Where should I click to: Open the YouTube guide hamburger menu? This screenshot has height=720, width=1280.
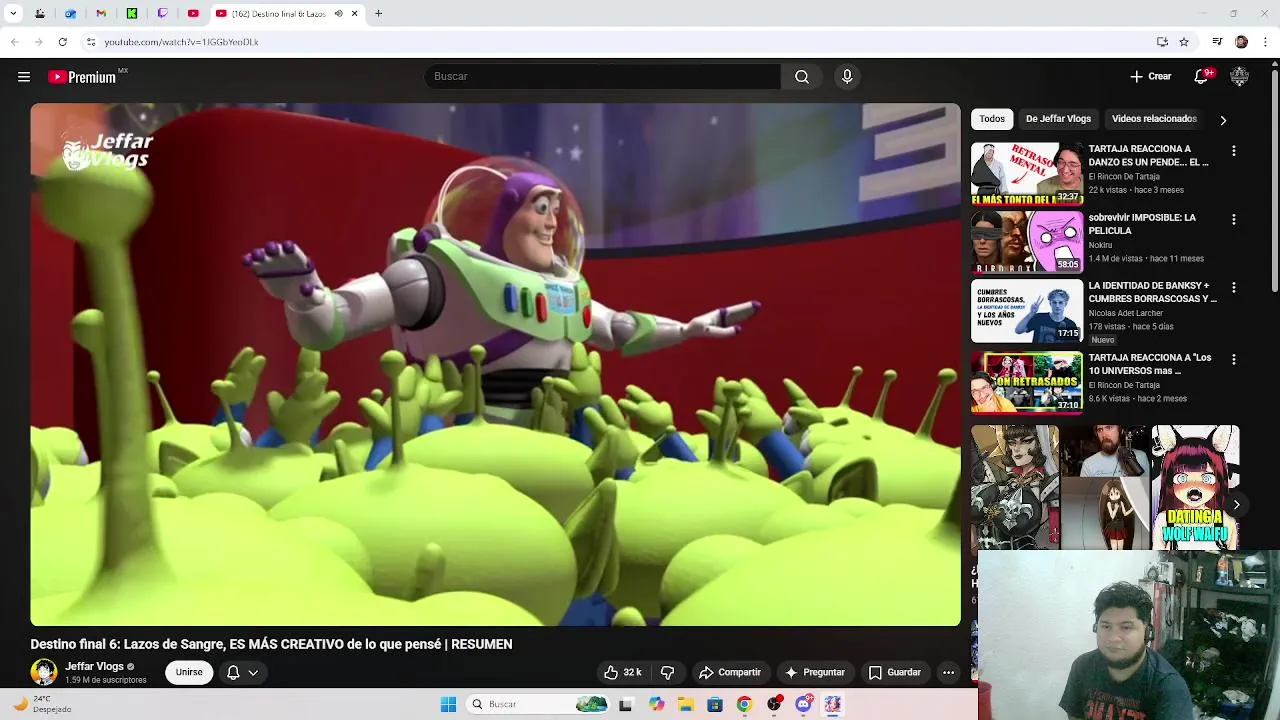pyautogui.click(x=24, y=77)
